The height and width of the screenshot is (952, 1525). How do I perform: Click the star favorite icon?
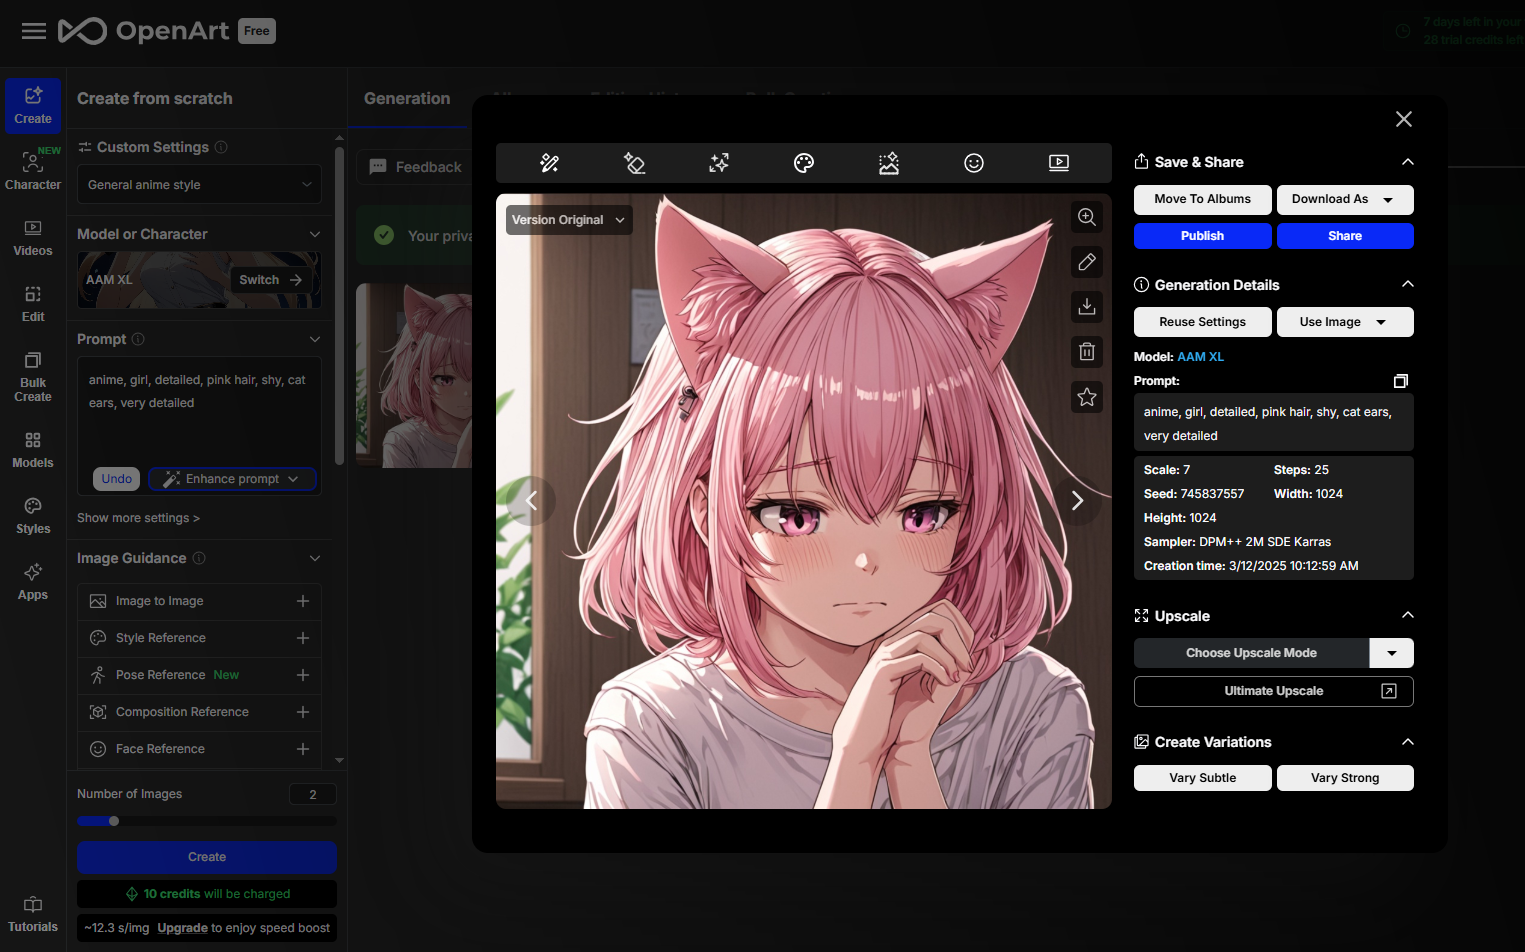click(1087, 397)
